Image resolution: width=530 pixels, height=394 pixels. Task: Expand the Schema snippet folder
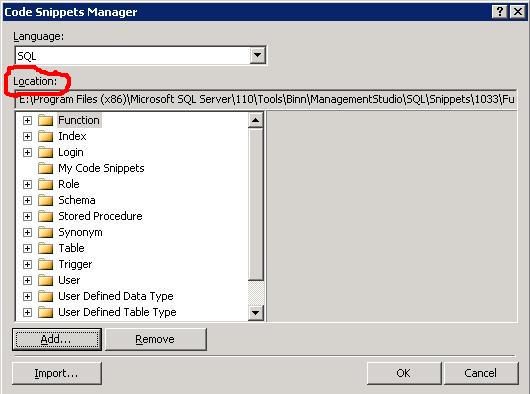coord(27,200)
